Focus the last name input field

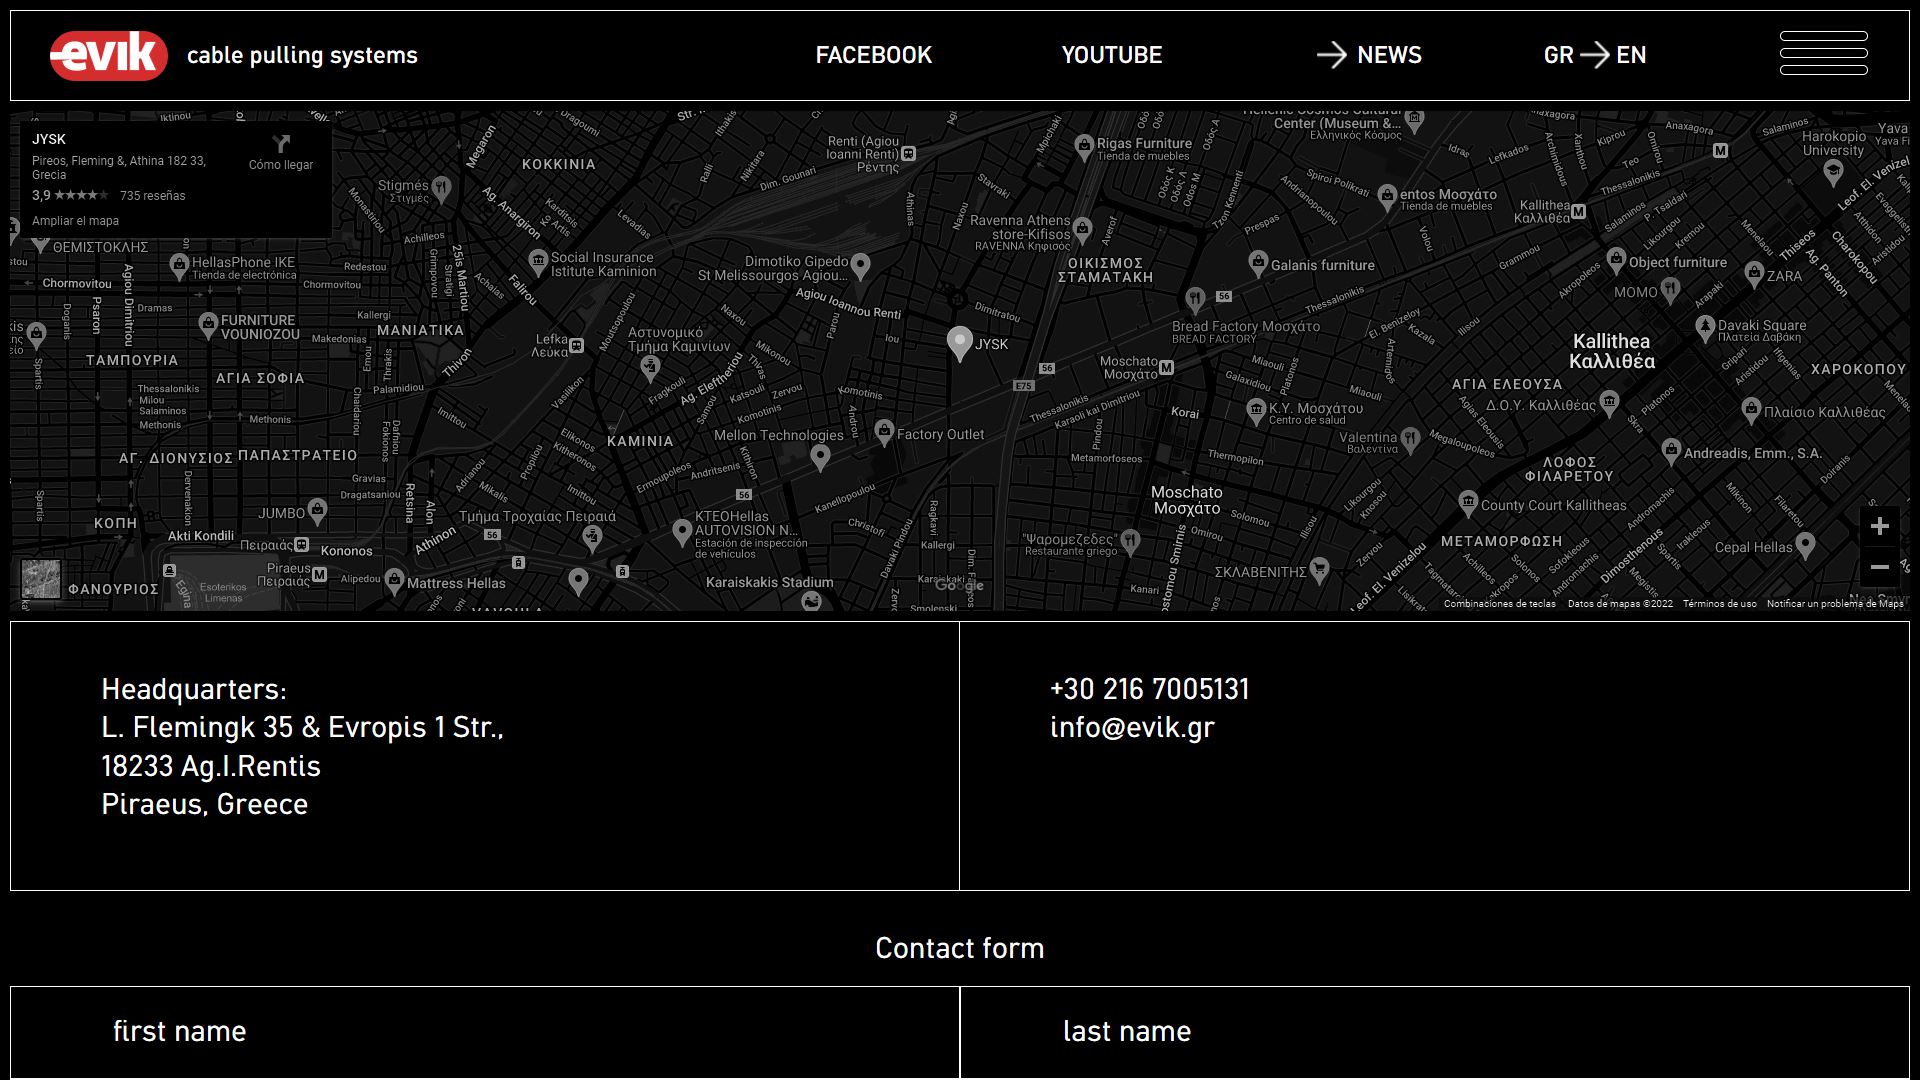pos(1434,1032)
